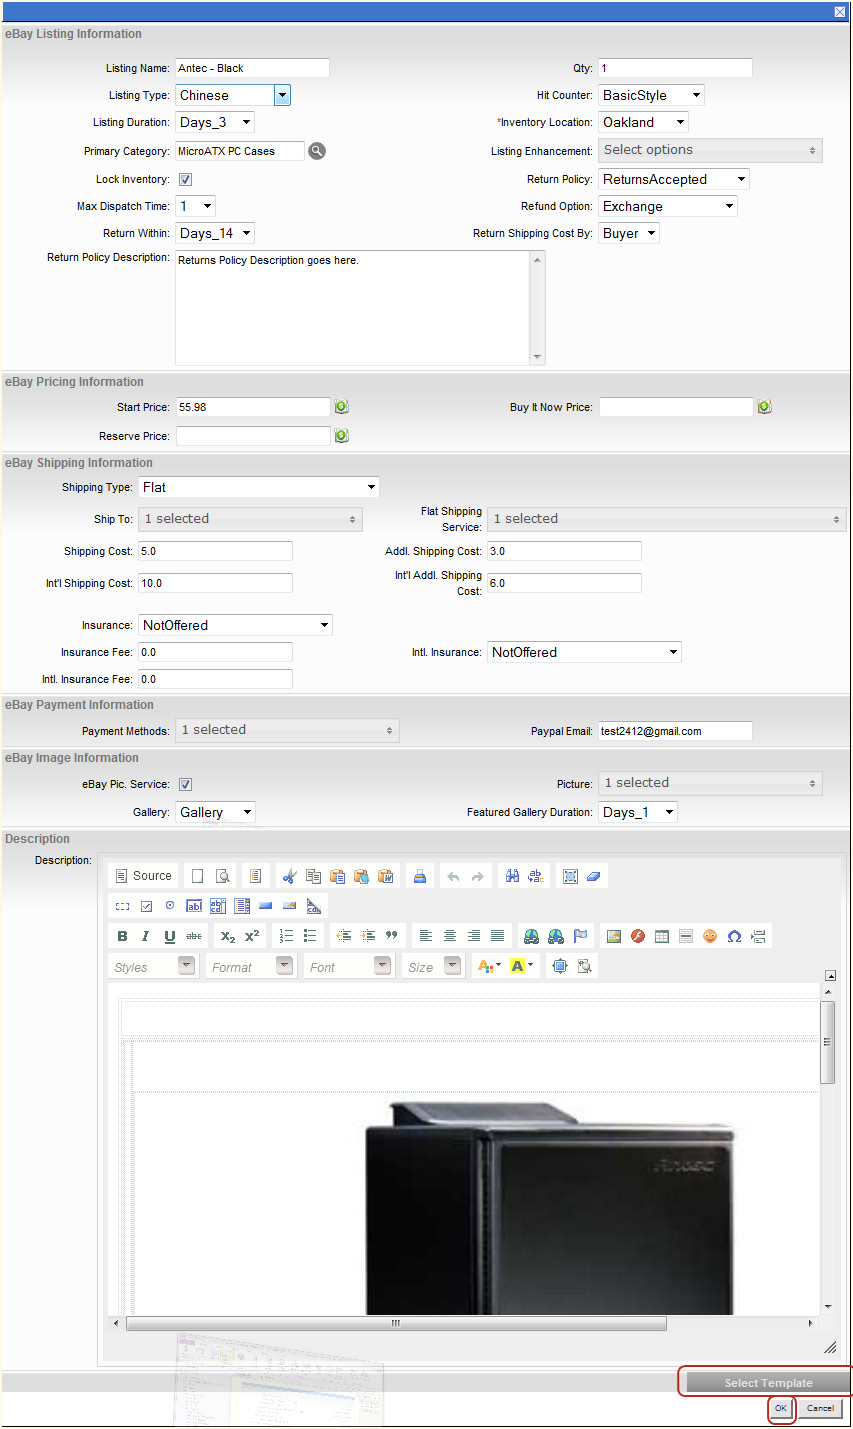
Task: Open the editor Templates icon
Action: [x=255, y=876]
